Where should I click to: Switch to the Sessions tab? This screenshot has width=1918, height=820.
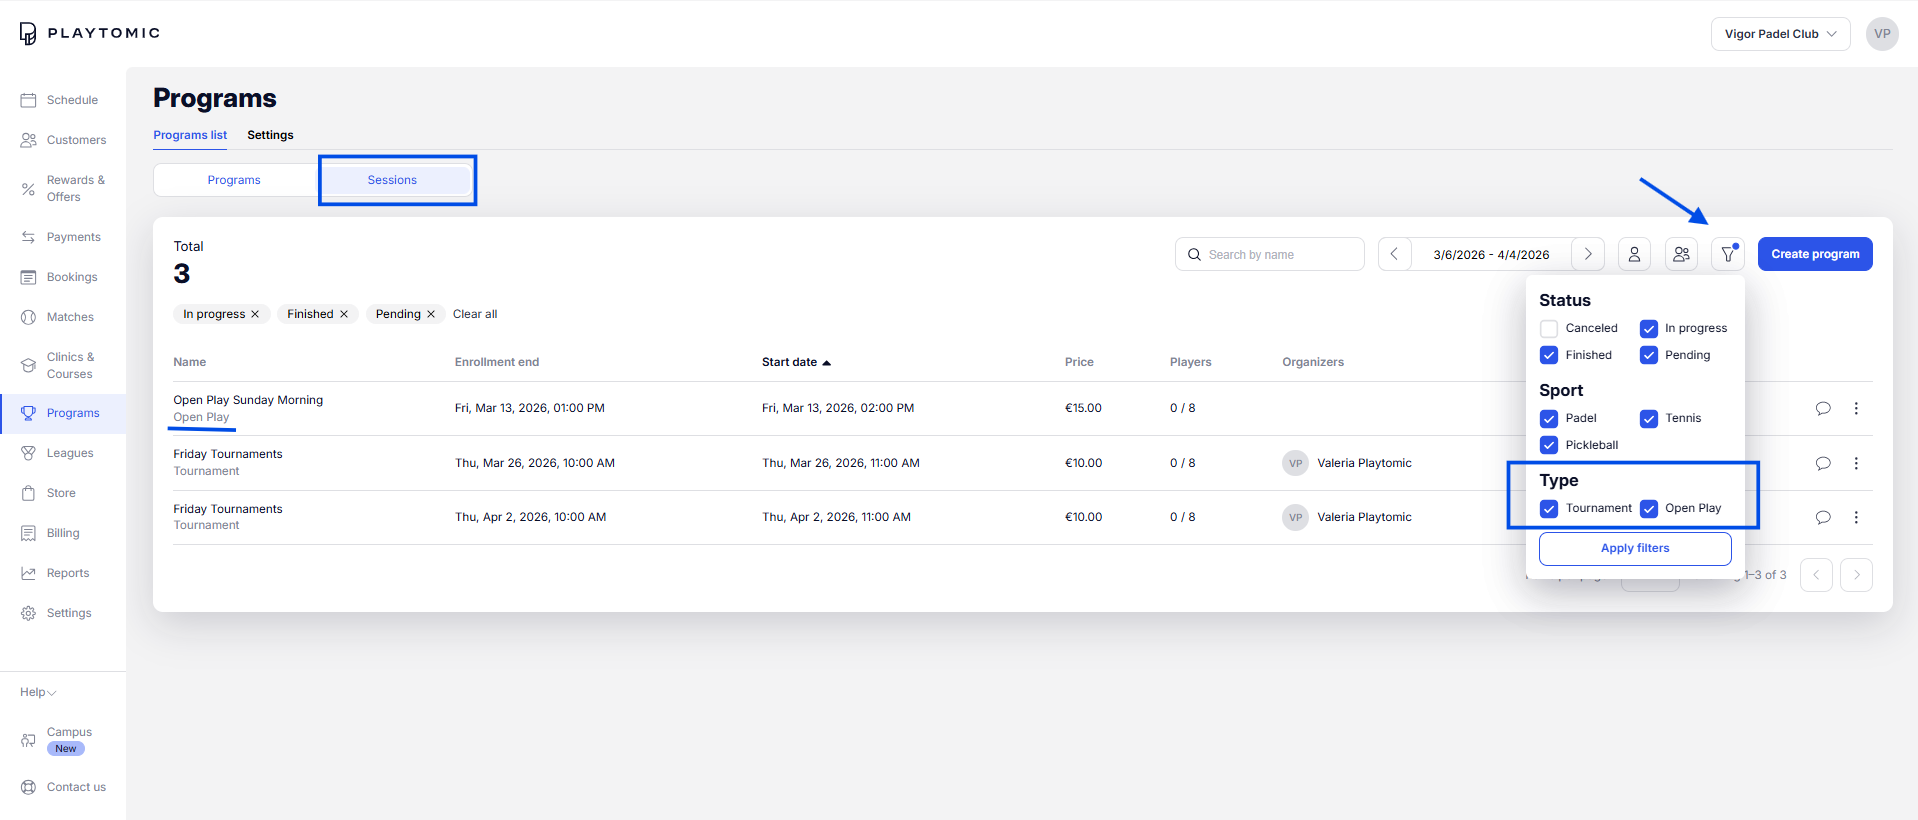(392, 180)
